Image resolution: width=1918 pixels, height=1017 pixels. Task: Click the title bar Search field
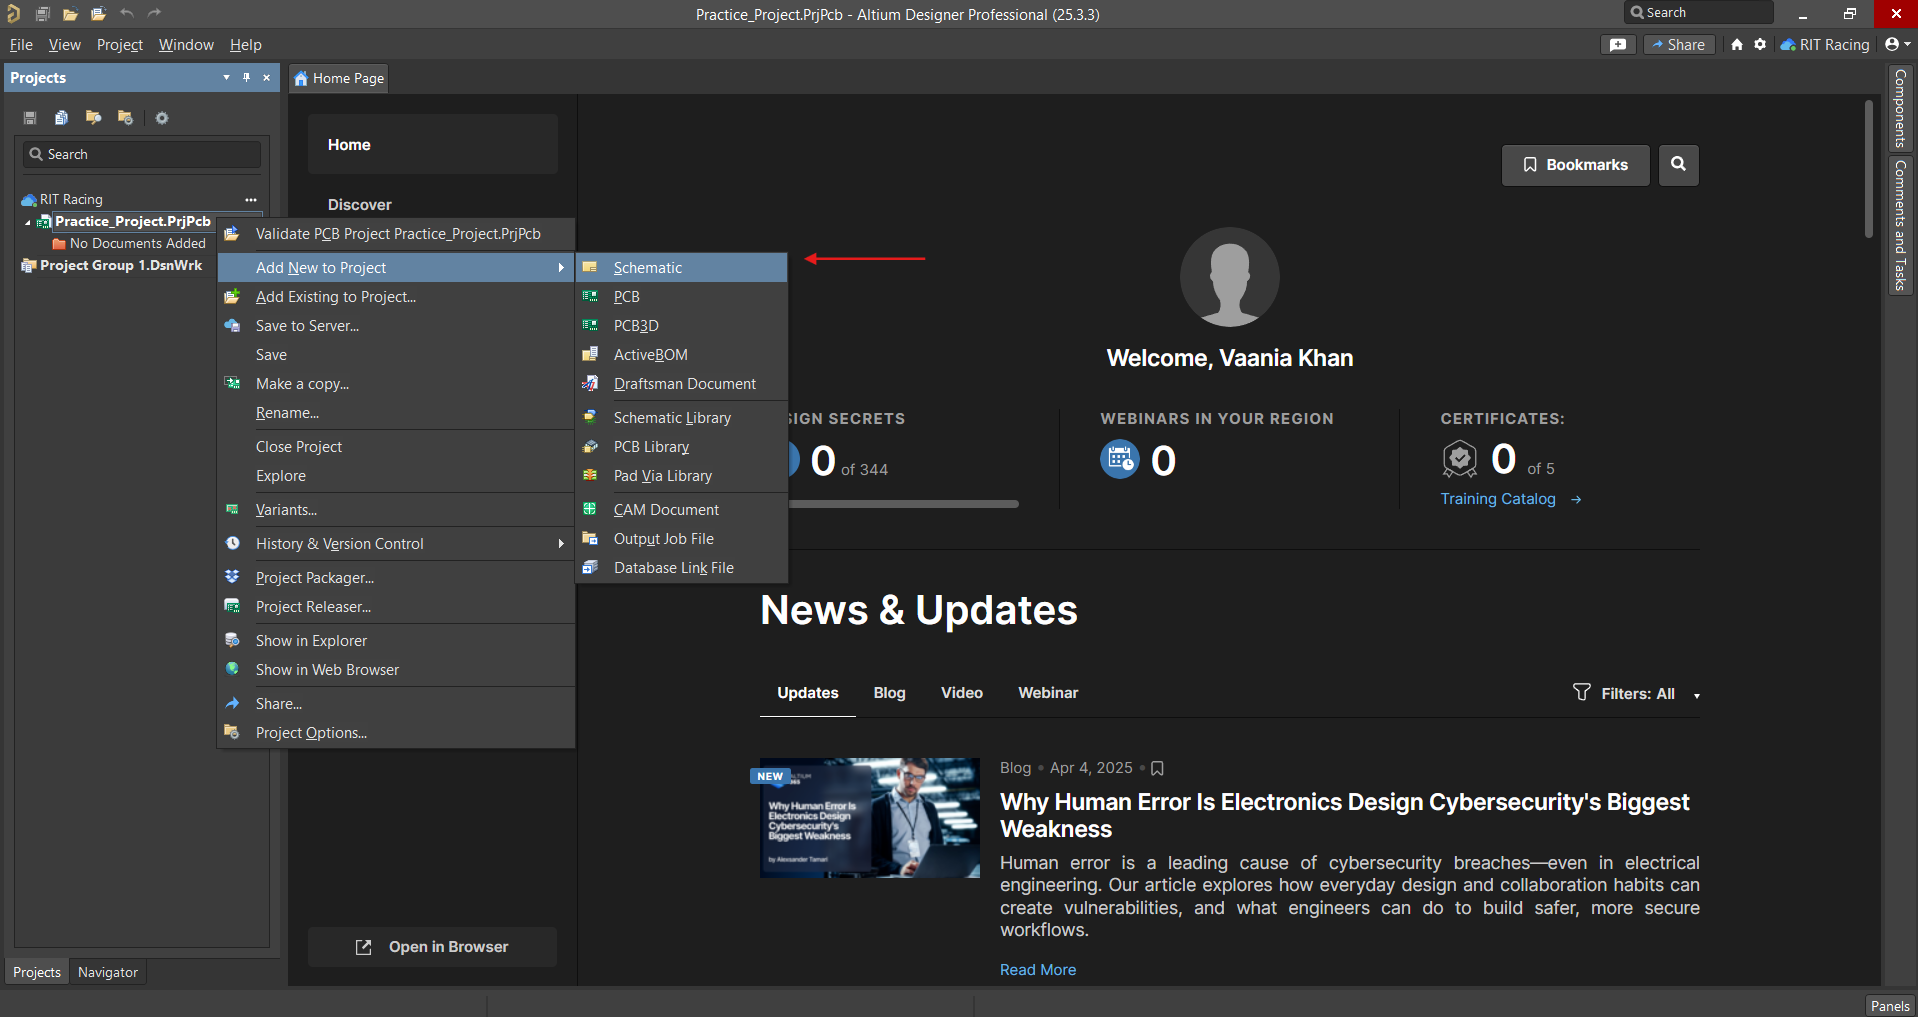click(1699, 12)
